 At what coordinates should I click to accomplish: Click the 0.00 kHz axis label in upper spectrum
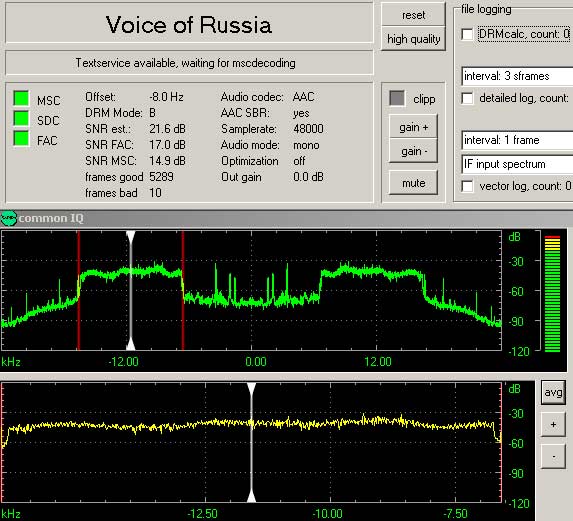tap(255, 362)
